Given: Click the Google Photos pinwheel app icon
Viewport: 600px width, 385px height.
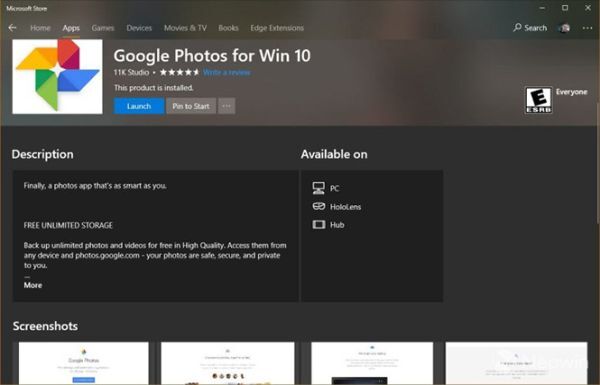Looking at the screenshot, I should click(x=57, y=77).
